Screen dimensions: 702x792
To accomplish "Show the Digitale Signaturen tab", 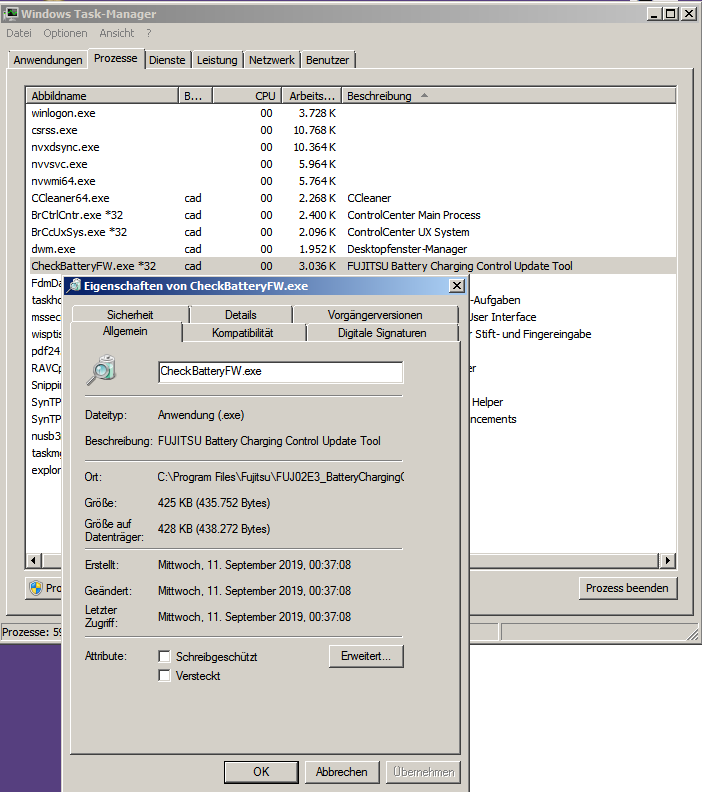I will [x=382, y=333].
